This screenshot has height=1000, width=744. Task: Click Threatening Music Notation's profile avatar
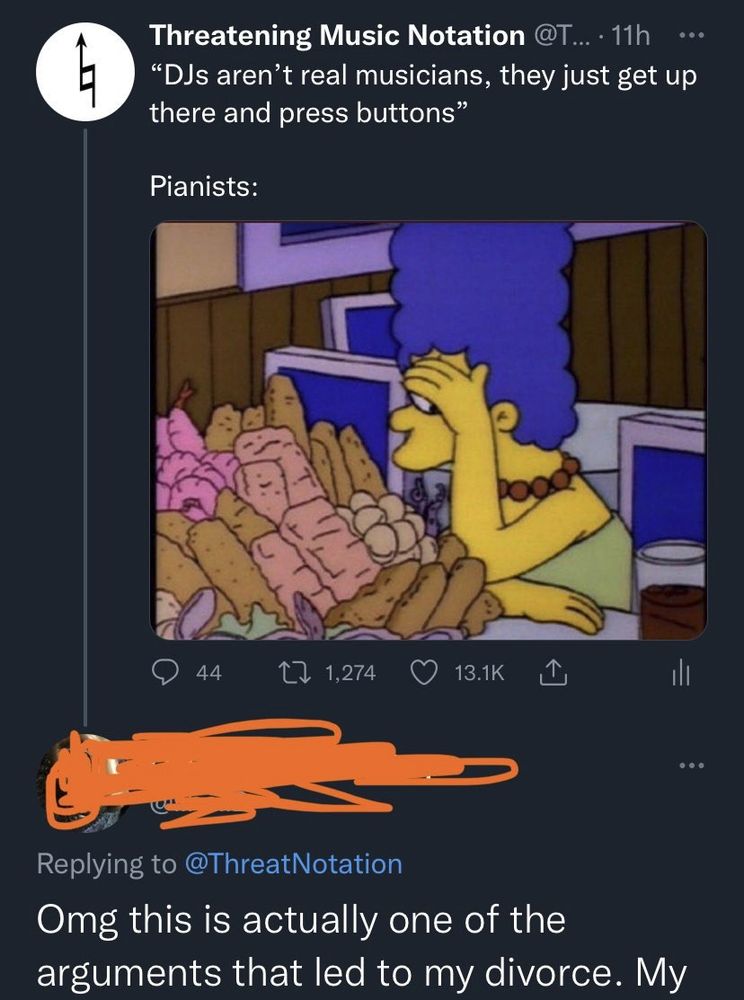coord(84,74)
